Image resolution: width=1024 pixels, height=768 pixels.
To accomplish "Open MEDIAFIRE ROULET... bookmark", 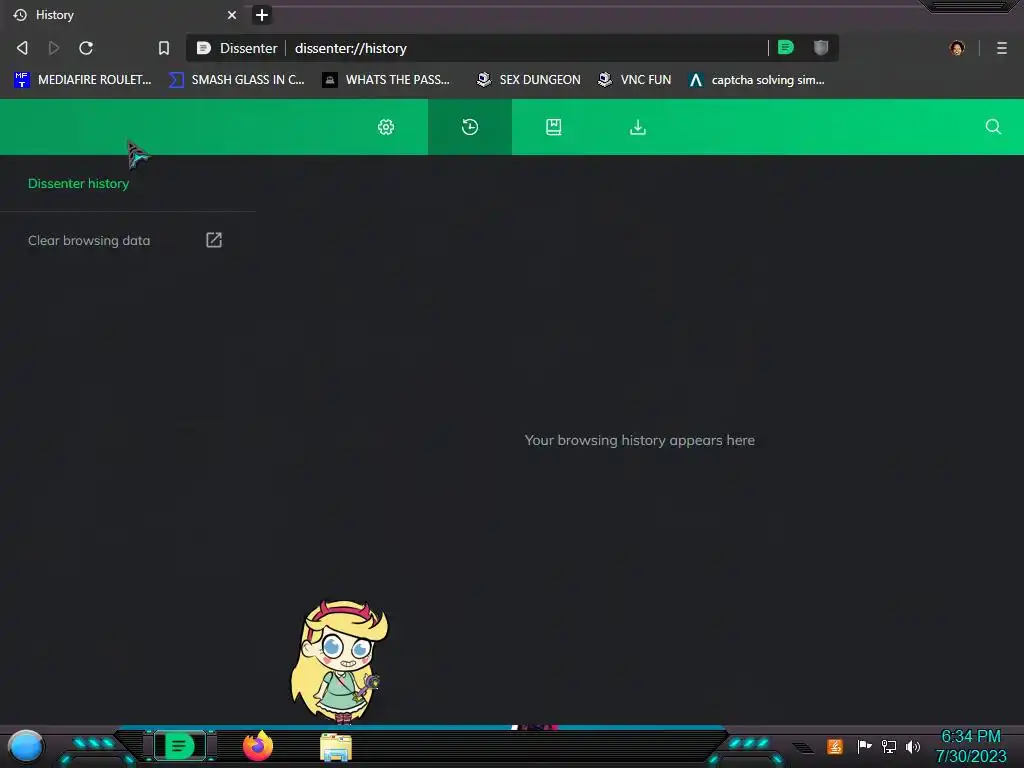I will pos(82,80).
